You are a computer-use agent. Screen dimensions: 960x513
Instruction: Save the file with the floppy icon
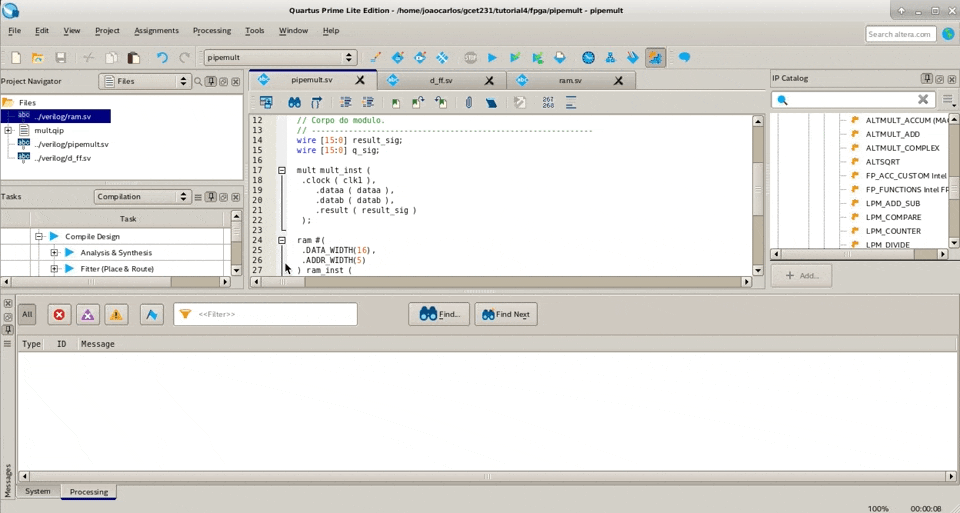[x=61, y=58]
